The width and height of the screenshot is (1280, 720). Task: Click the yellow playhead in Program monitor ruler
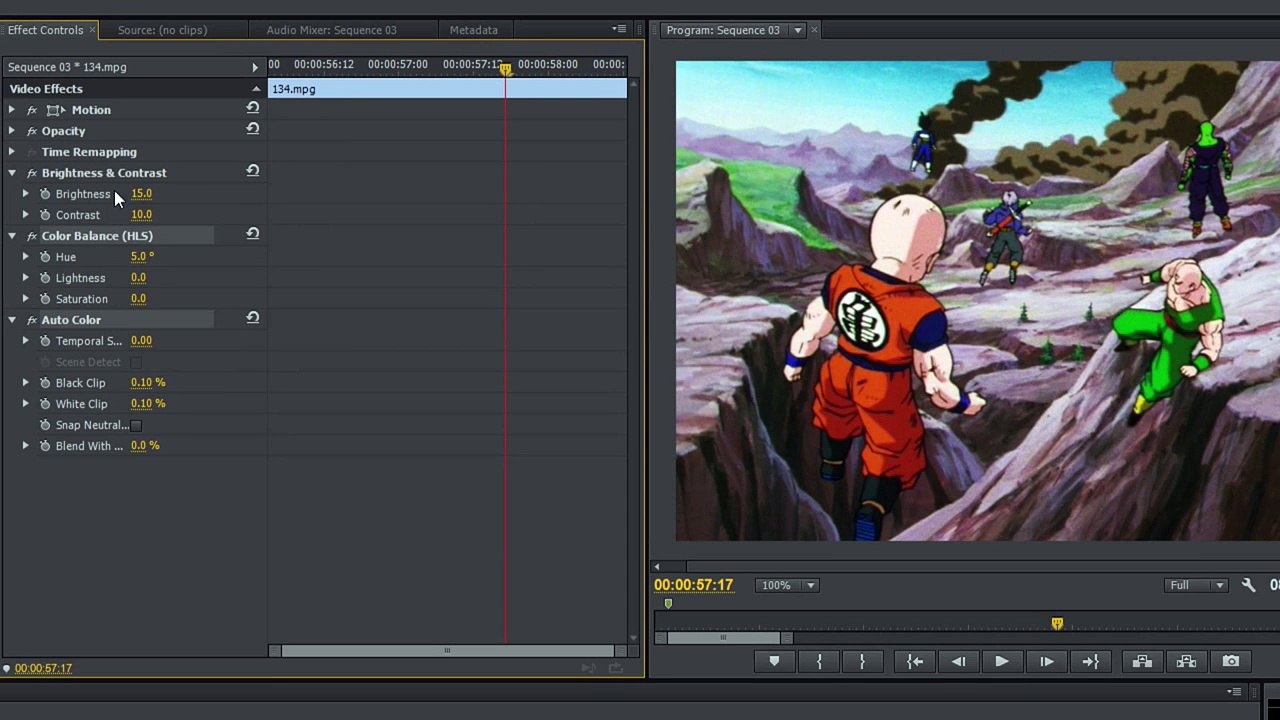pos(1057,624)
